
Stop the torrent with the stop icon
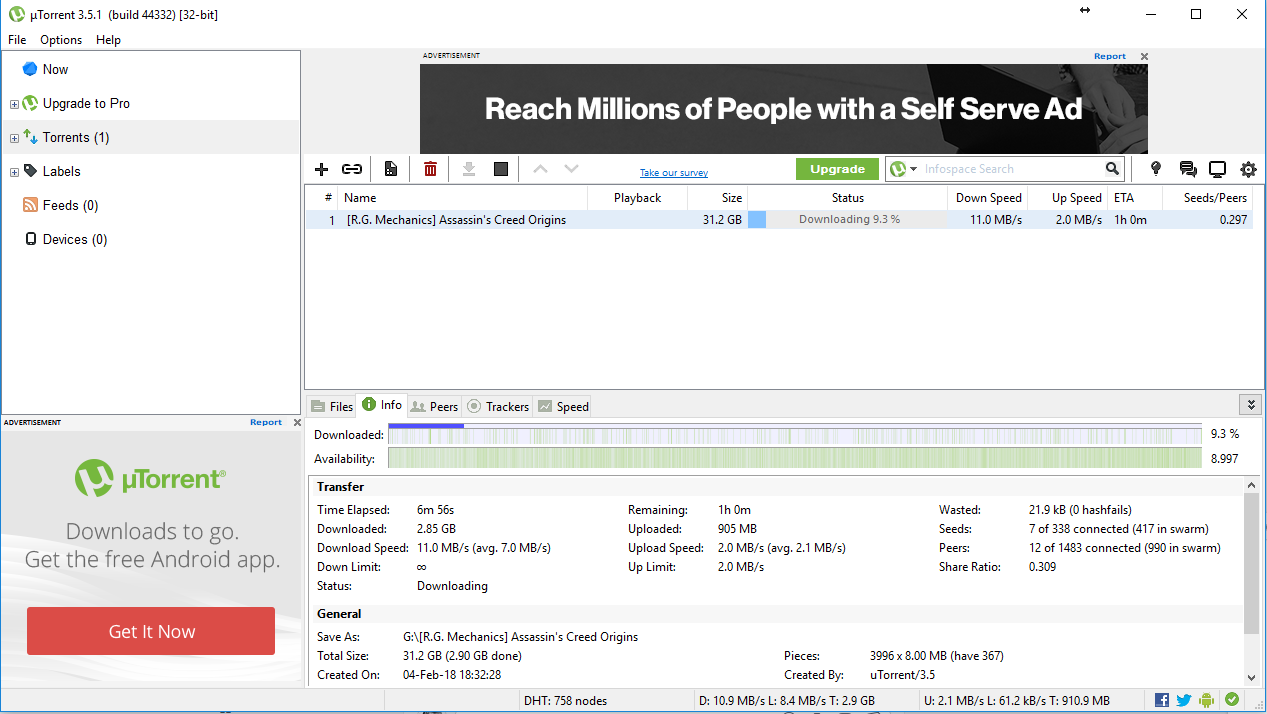pos(501,169)
